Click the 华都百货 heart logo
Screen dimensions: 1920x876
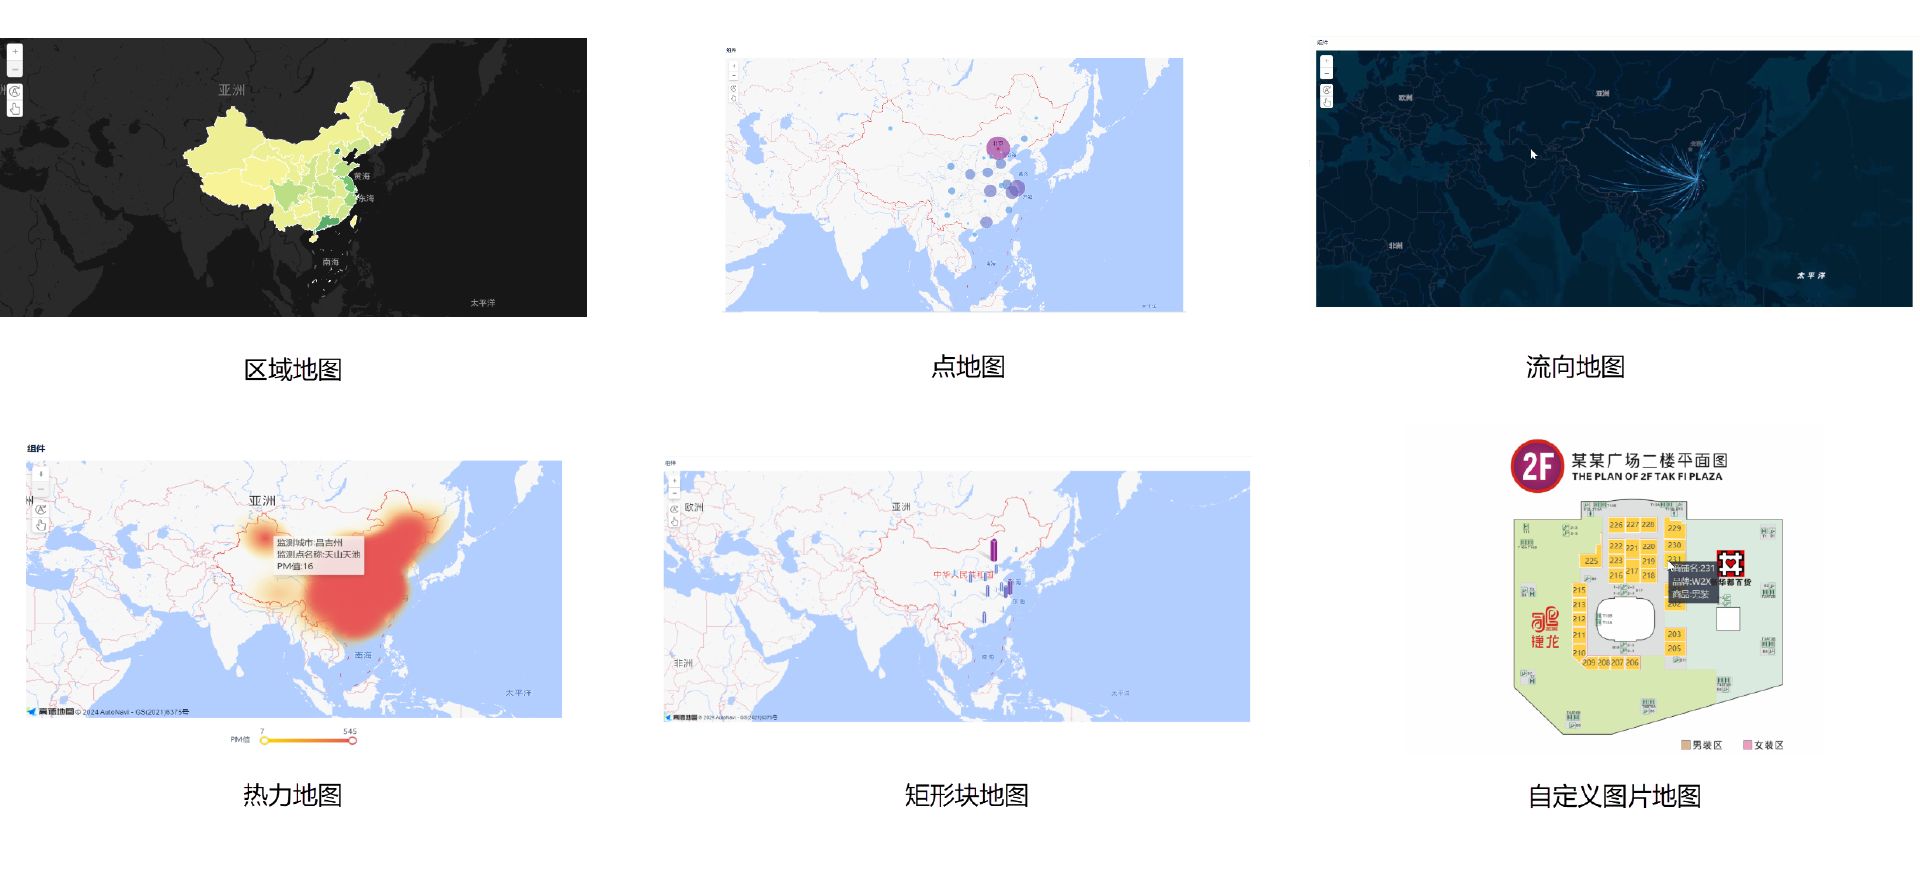1731,563
